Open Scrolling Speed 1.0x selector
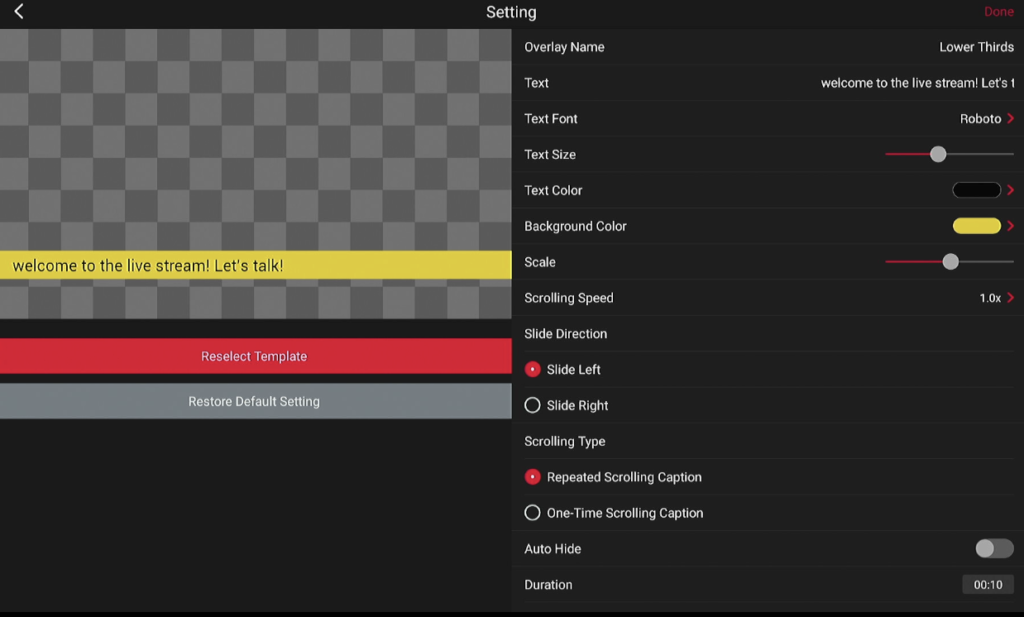 coord(996,298)
